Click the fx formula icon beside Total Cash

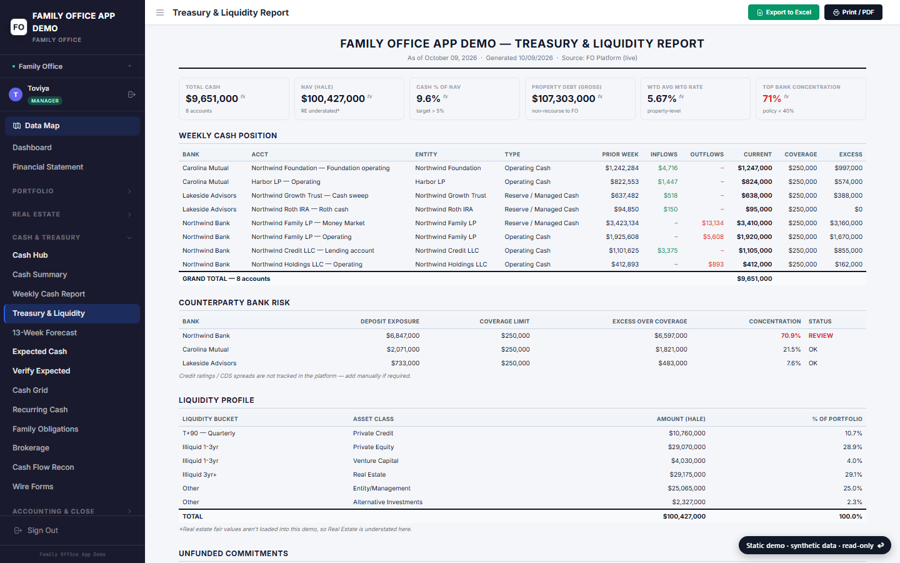click(243, 96)
